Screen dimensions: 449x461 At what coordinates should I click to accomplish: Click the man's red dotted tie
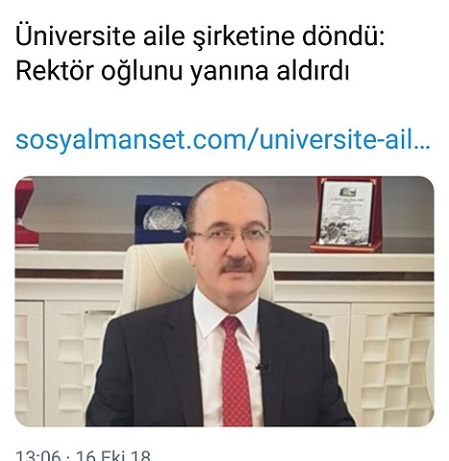pyautogui.click(x=236, y=372)
